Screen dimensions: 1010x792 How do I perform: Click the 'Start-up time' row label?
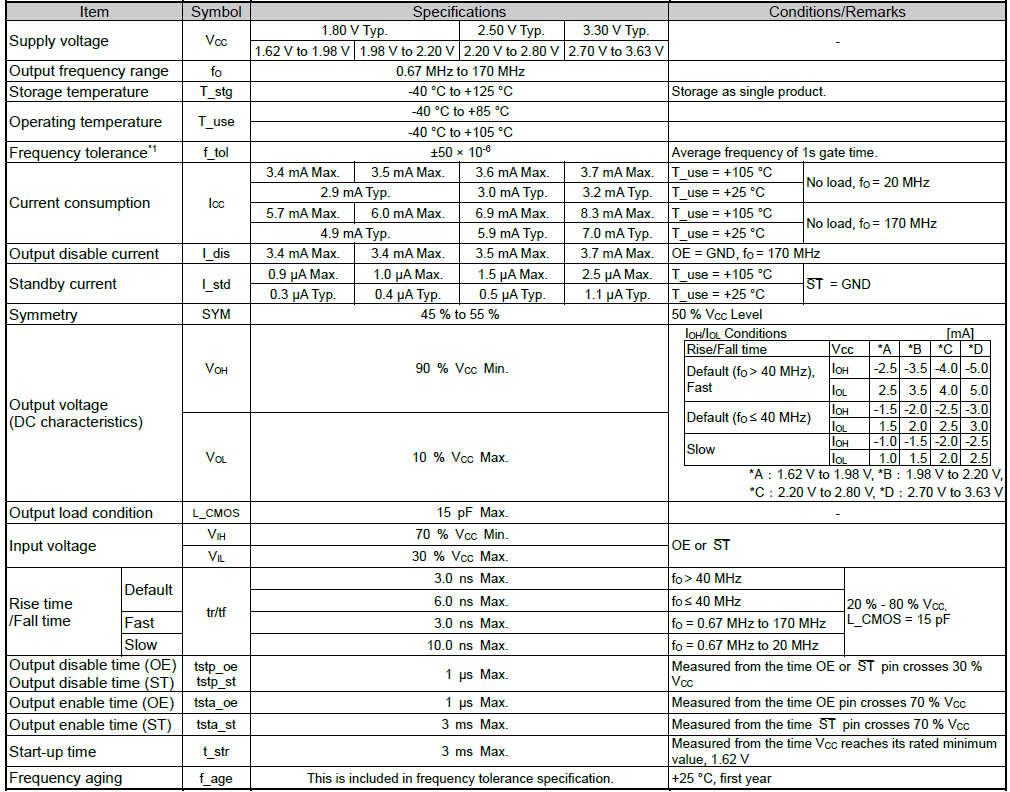(x=55, y=751)
